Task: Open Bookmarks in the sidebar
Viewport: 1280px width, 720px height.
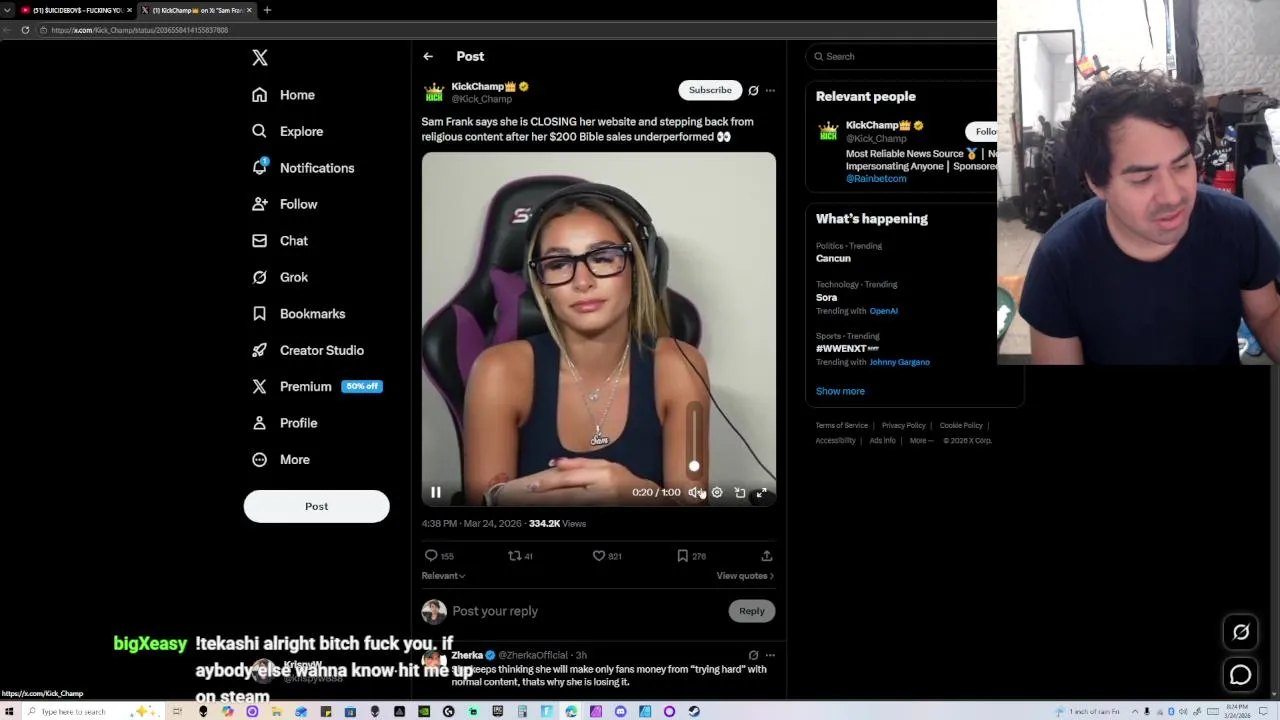Action: tap(299, 314)
